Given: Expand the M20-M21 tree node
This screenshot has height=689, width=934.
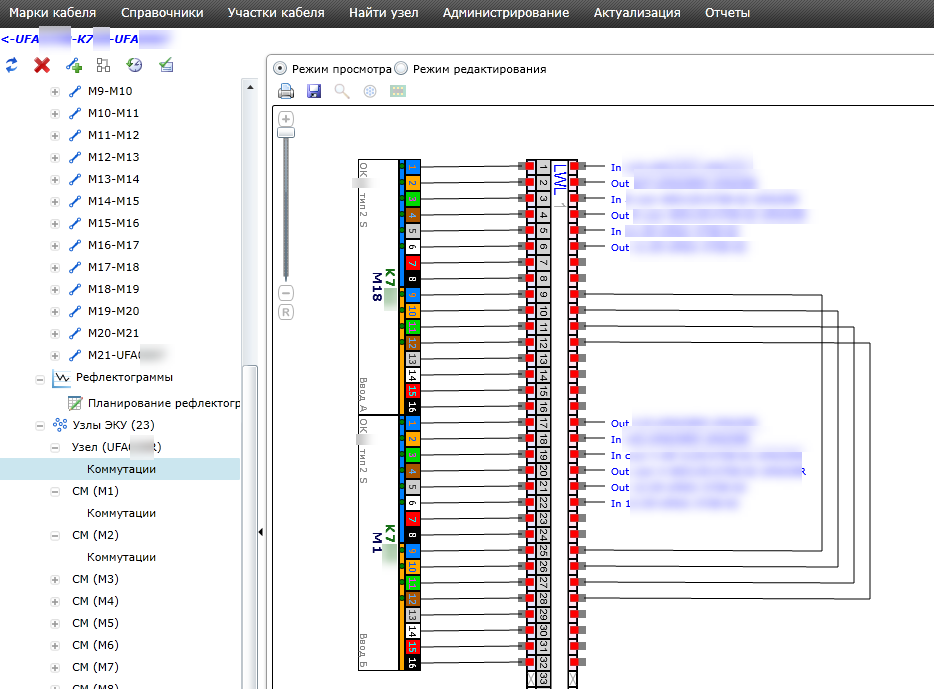Looking at the screenshot, I should pos(55,334).
